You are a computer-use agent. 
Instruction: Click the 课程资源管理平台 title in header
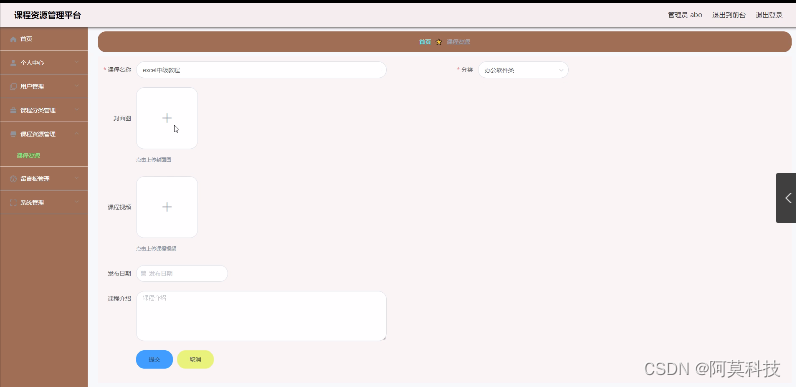tap(47, 15)
